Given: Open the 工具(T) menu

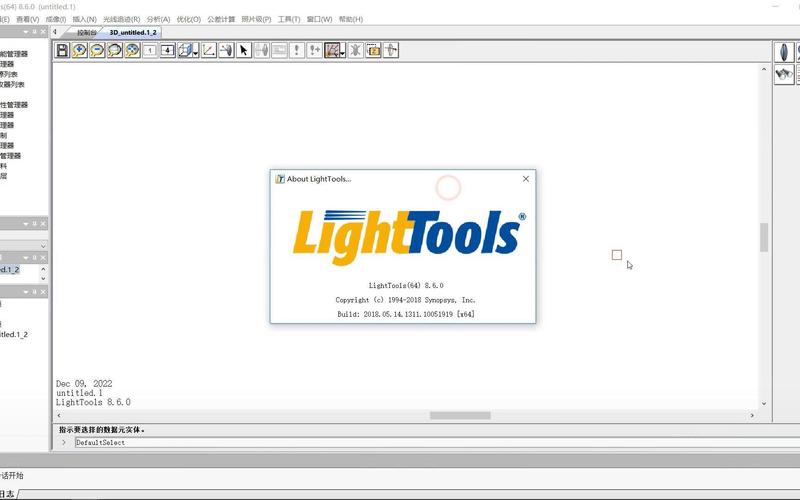Looking at the screenshot, I should tap(289, 19).
